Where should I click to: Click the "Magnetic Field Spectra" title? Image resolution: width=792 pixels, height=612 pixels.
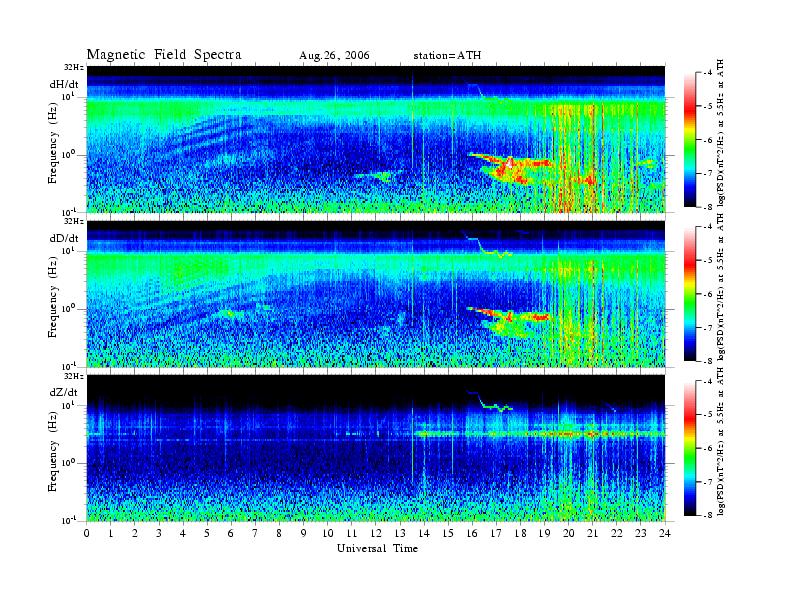coord(164,55)
